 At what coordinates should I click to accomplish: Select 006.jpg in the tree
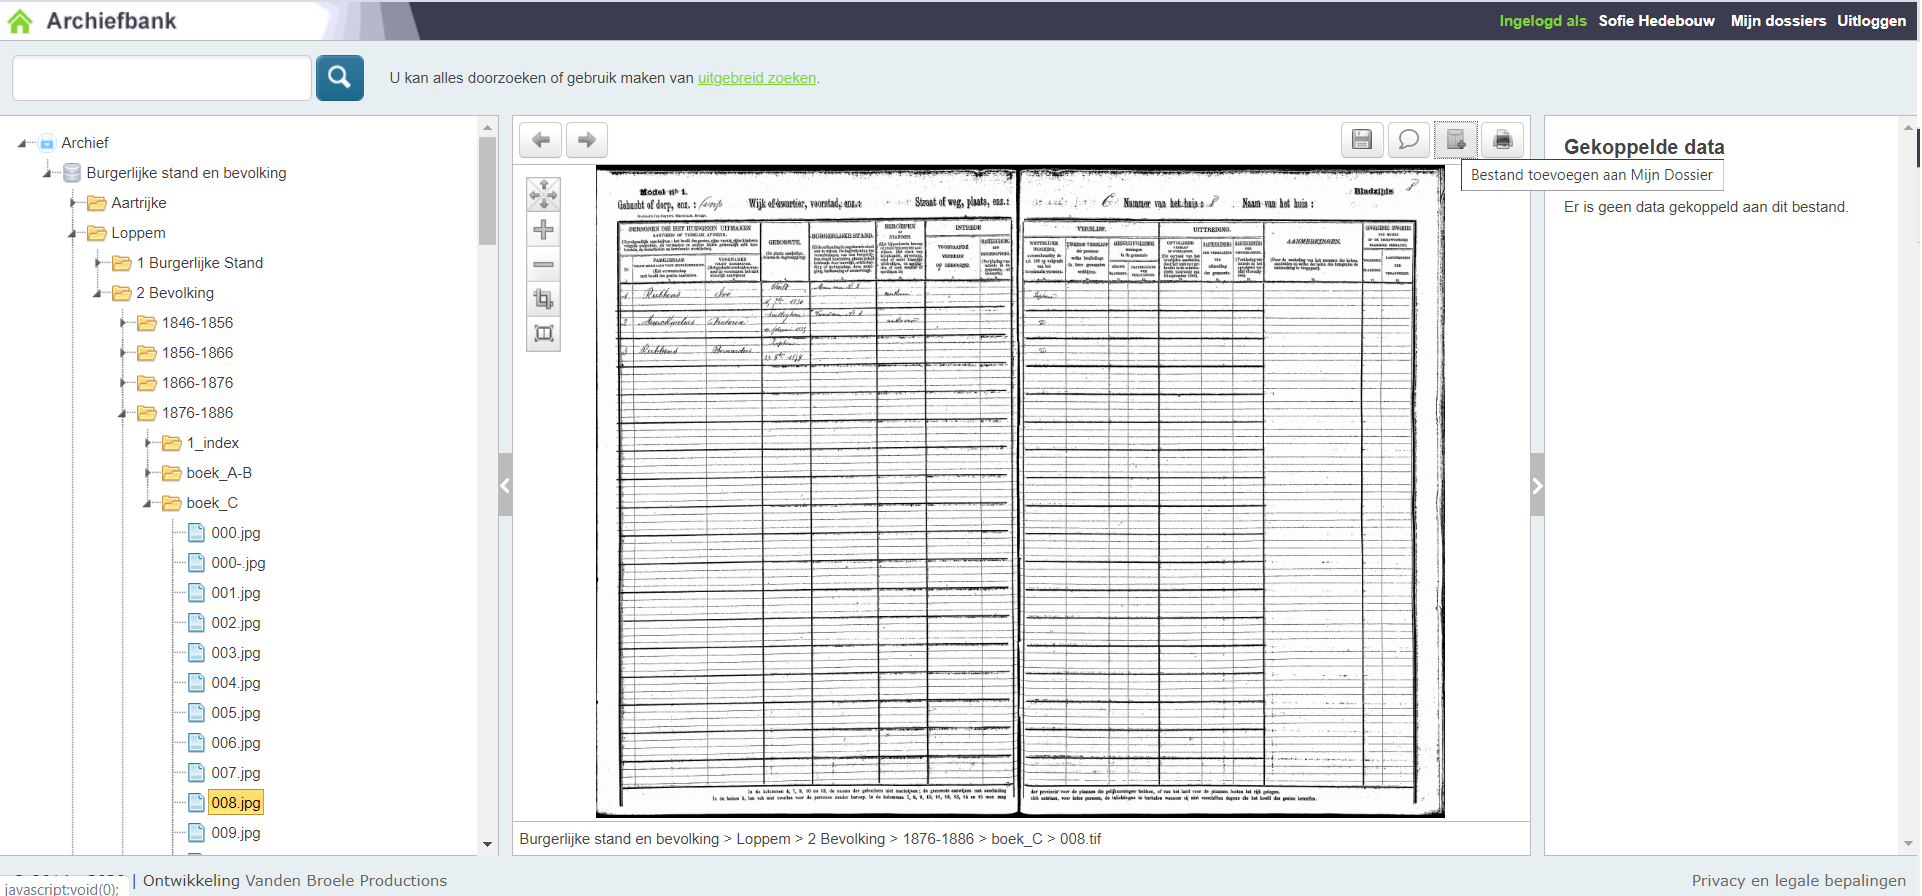click(236, 743)
